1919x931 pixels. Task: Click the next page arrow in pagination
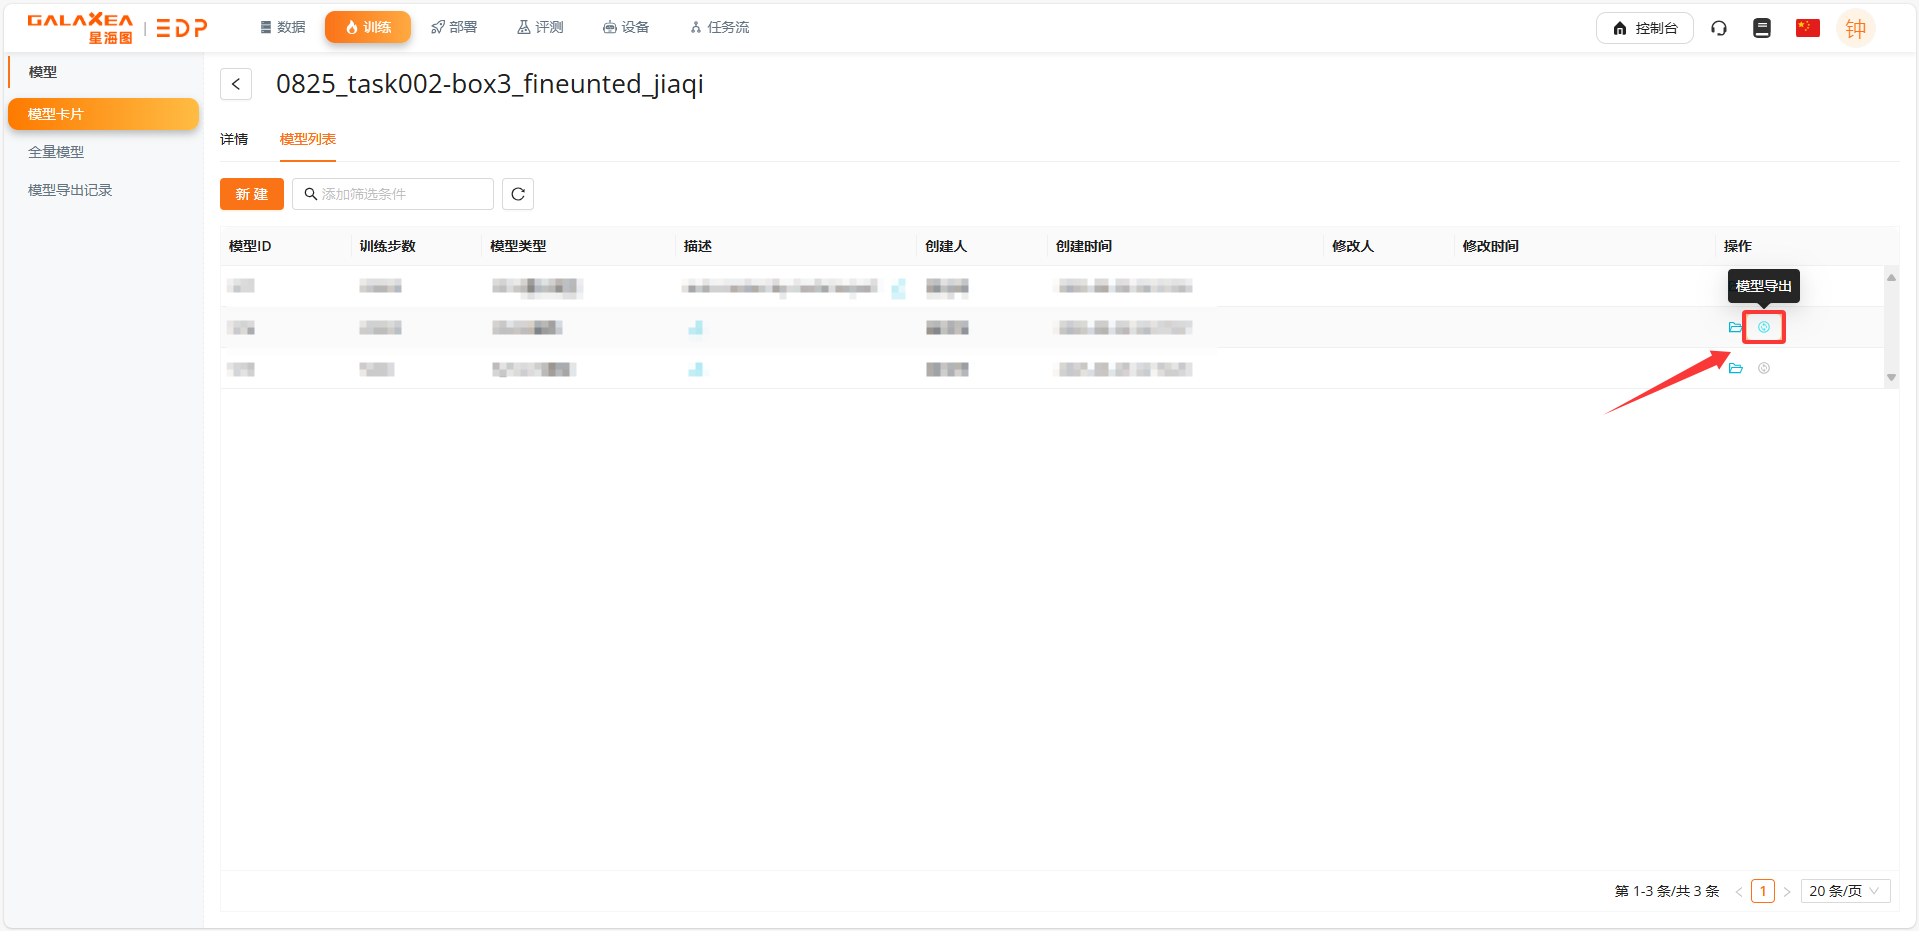click(1787, 891)
